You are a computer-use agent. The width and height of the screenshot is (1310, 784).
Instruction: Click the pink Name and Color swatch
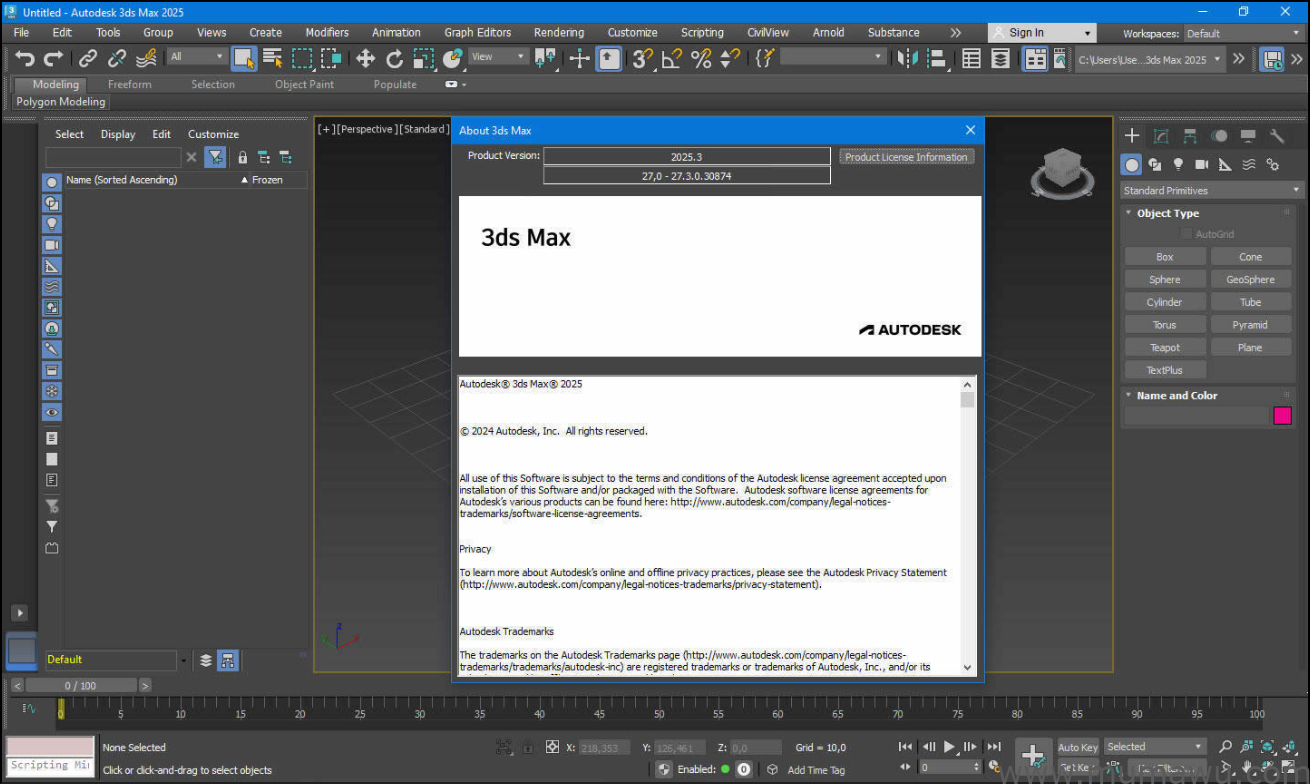tap(1283, 416)
